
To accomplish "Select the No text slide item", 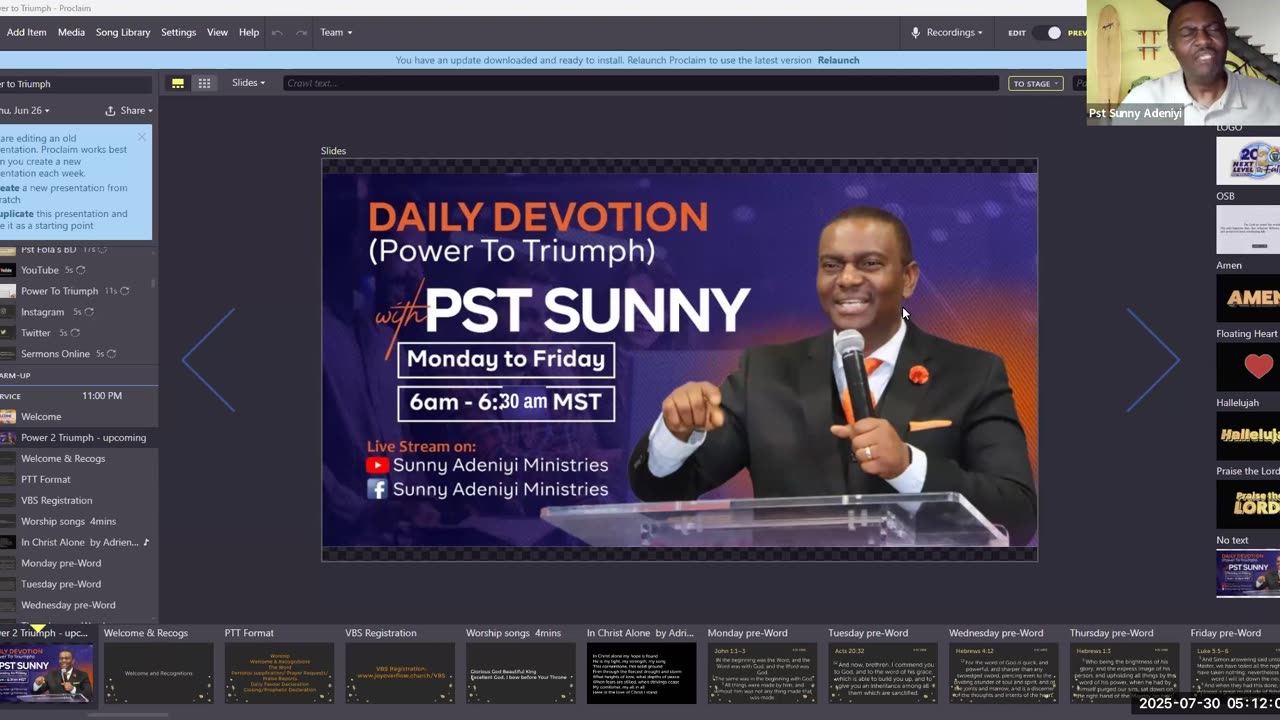I will click(x=1248, y=573).
